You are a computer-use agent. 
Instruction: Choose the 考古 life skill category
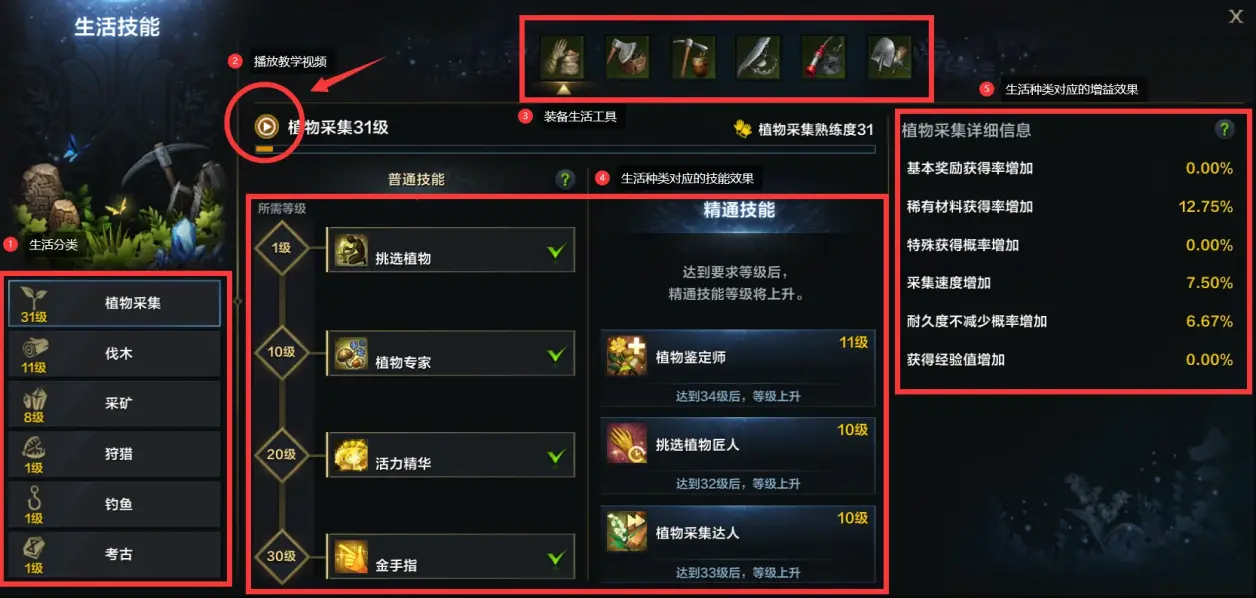[x=114, y=554]
